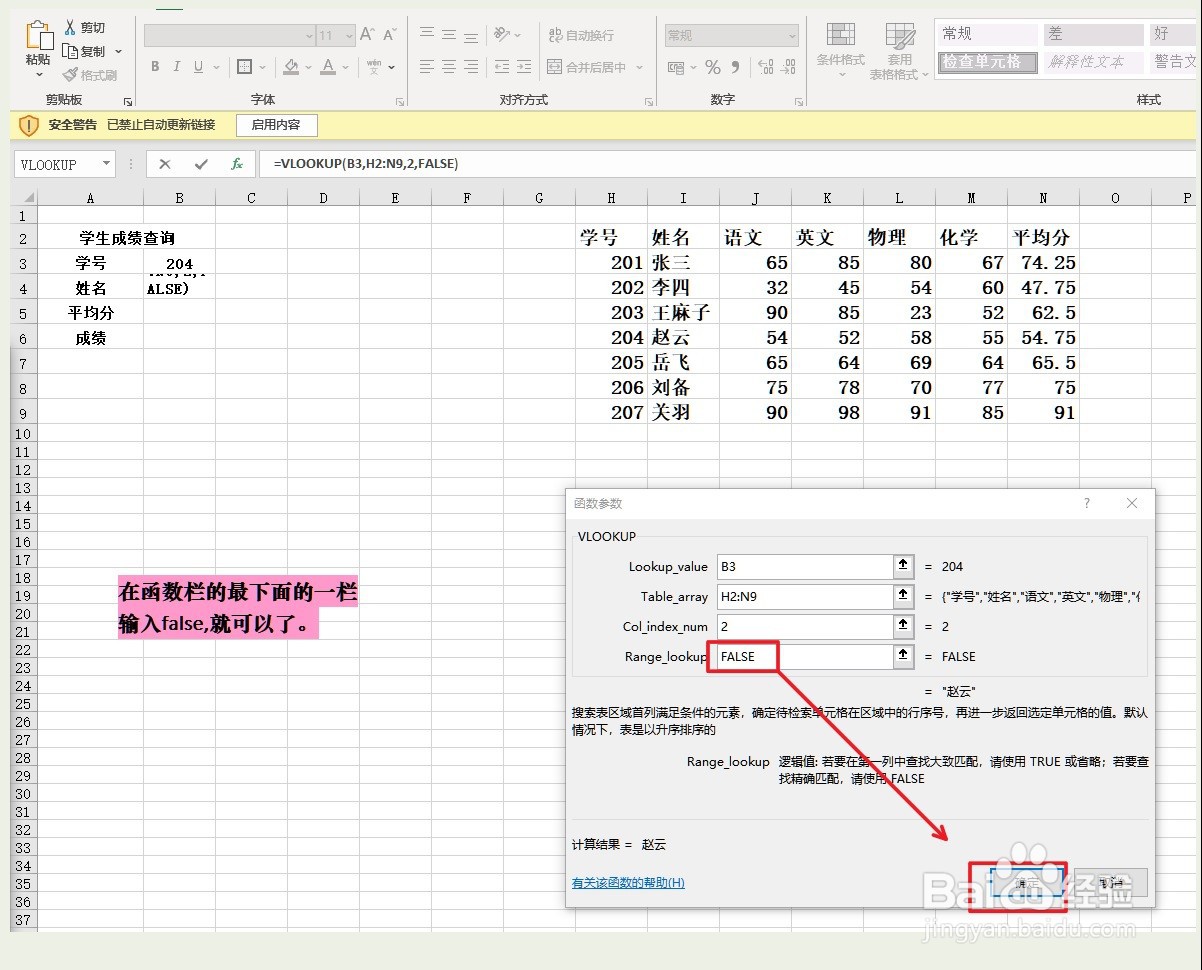Open the number format (常规) dropdown

791,35
